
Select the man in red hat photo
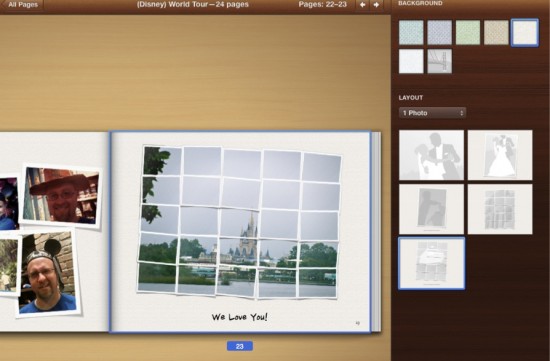point(61,196)
